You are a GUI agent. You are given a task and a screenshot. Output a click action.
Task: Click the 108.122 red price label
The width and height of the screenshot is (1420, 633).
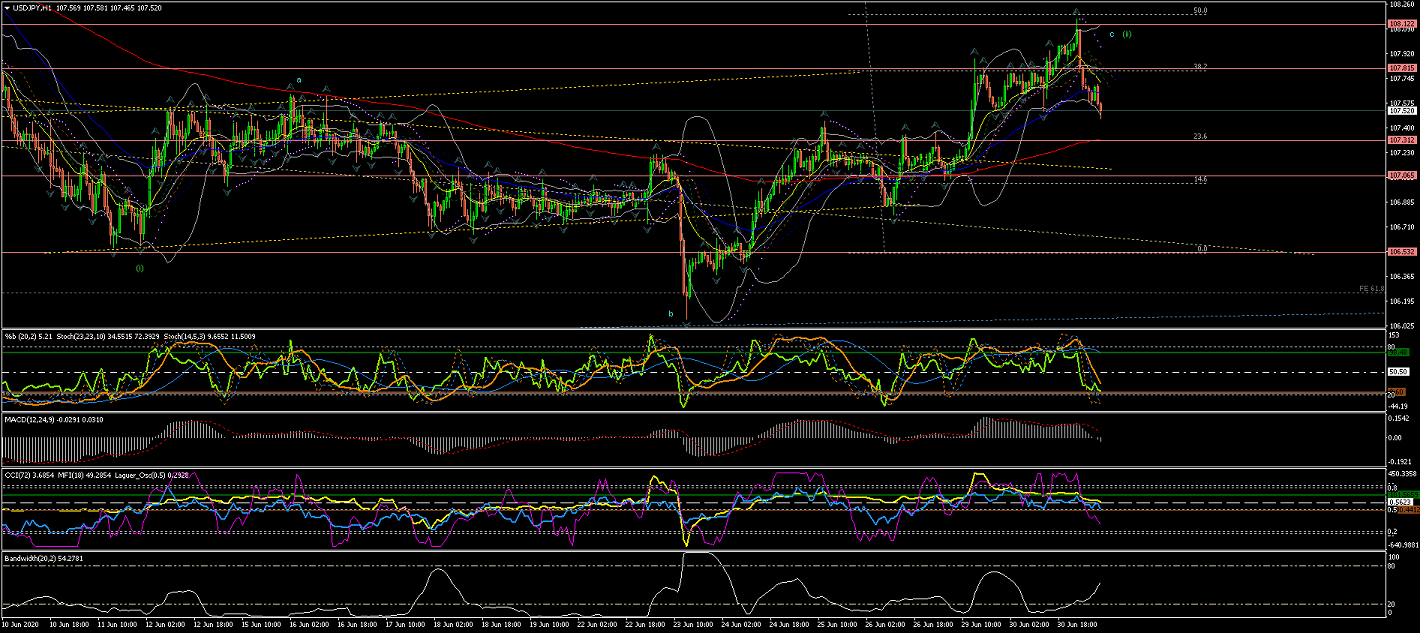click(x=1401, y=23)
